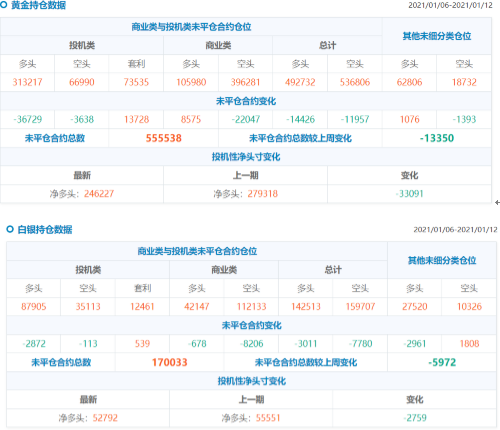Click silver 其他未细分类仓位 header
The width and height of the screenshot is (500, 430).
(x=442, y=260)
